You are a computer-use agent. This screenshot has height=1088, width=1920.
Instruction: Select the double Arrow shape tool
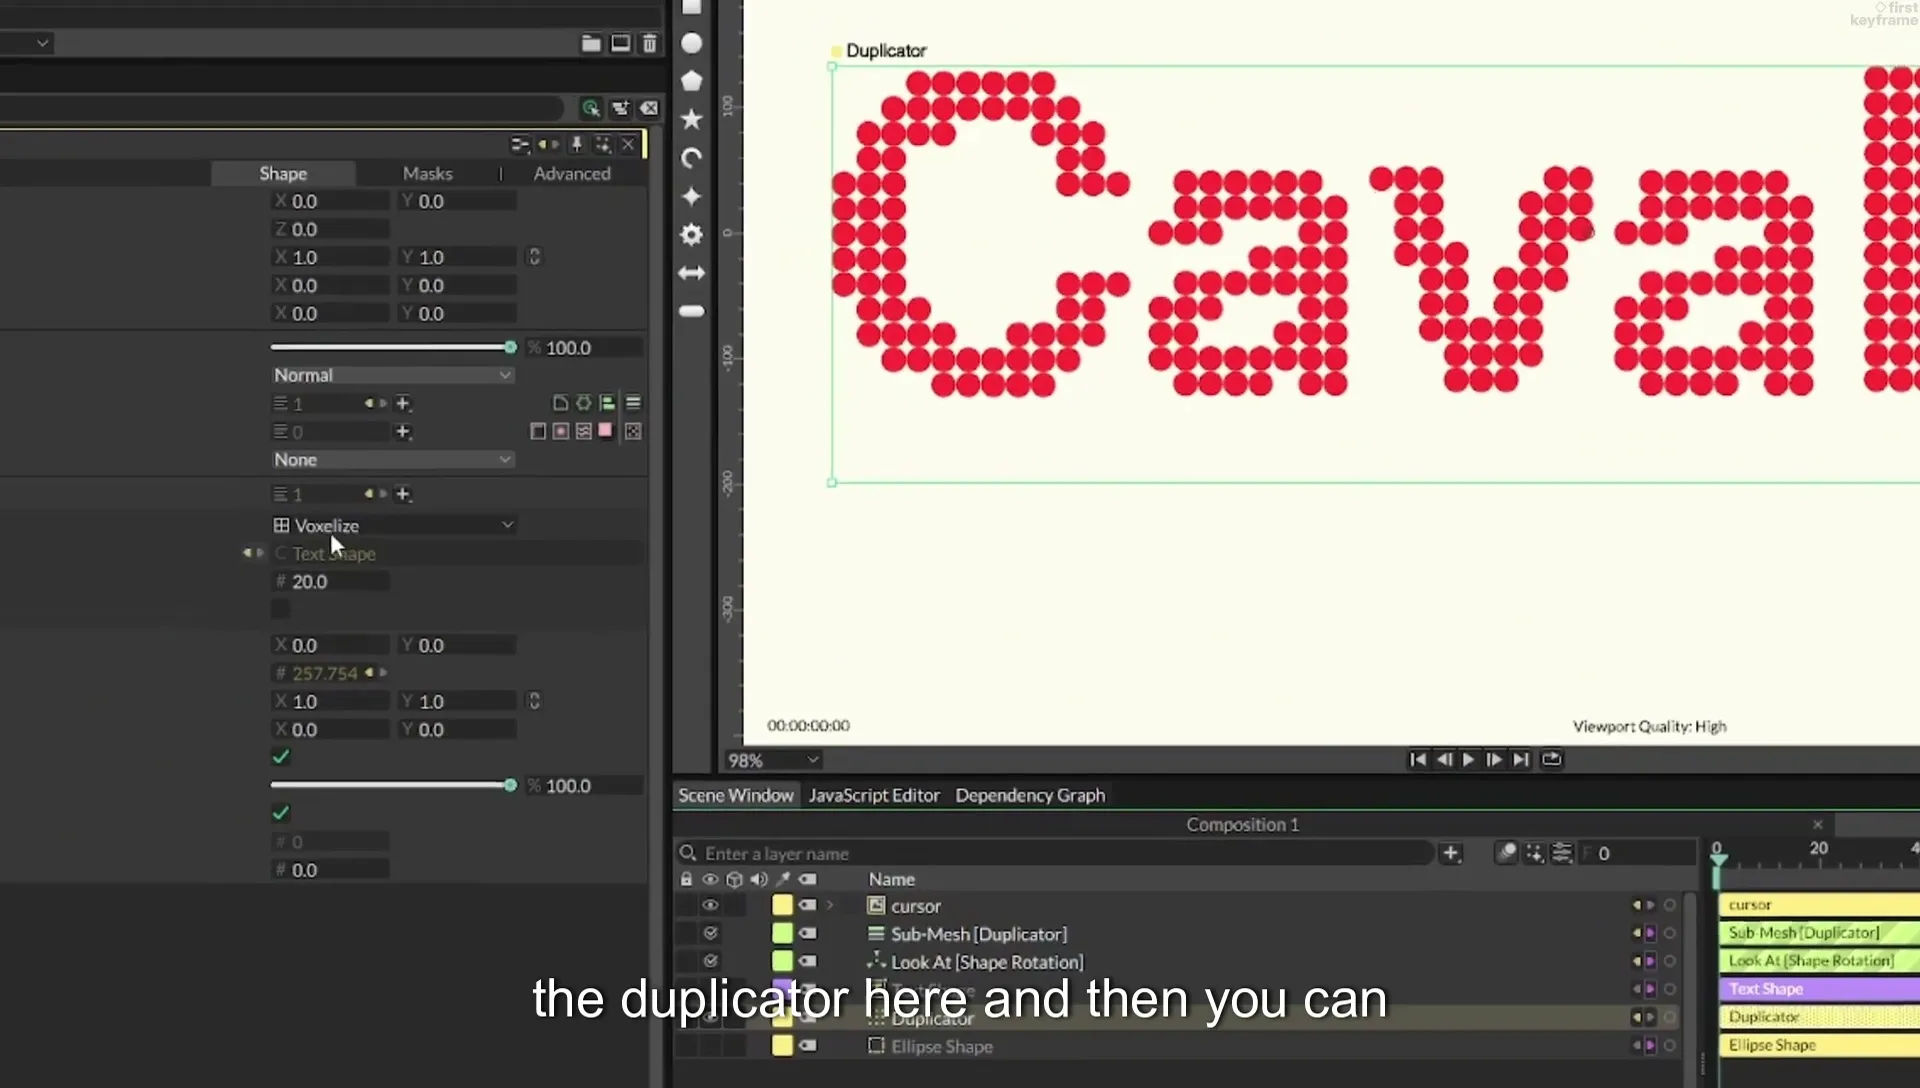[691, 273]
